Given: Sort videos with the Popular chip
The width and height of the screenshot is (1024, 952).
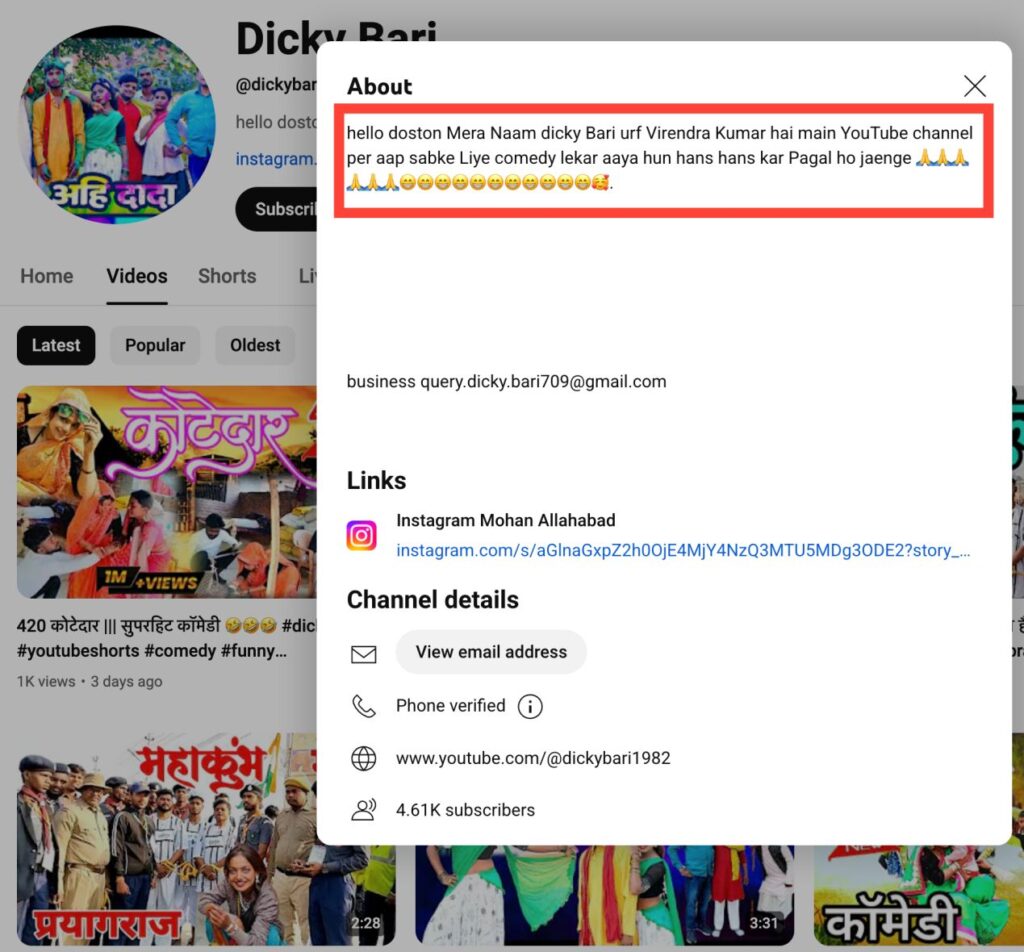Looking at the screenshot, I should point(155,345).
